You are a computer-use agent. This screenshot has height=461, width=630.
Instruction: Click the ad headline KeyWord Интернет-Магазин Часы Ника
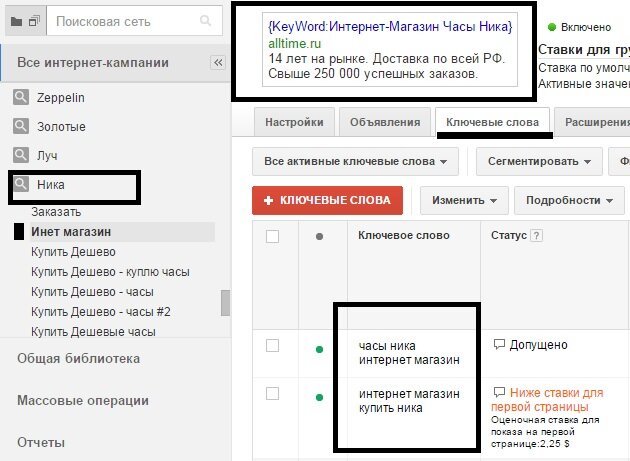coord(390,27)
